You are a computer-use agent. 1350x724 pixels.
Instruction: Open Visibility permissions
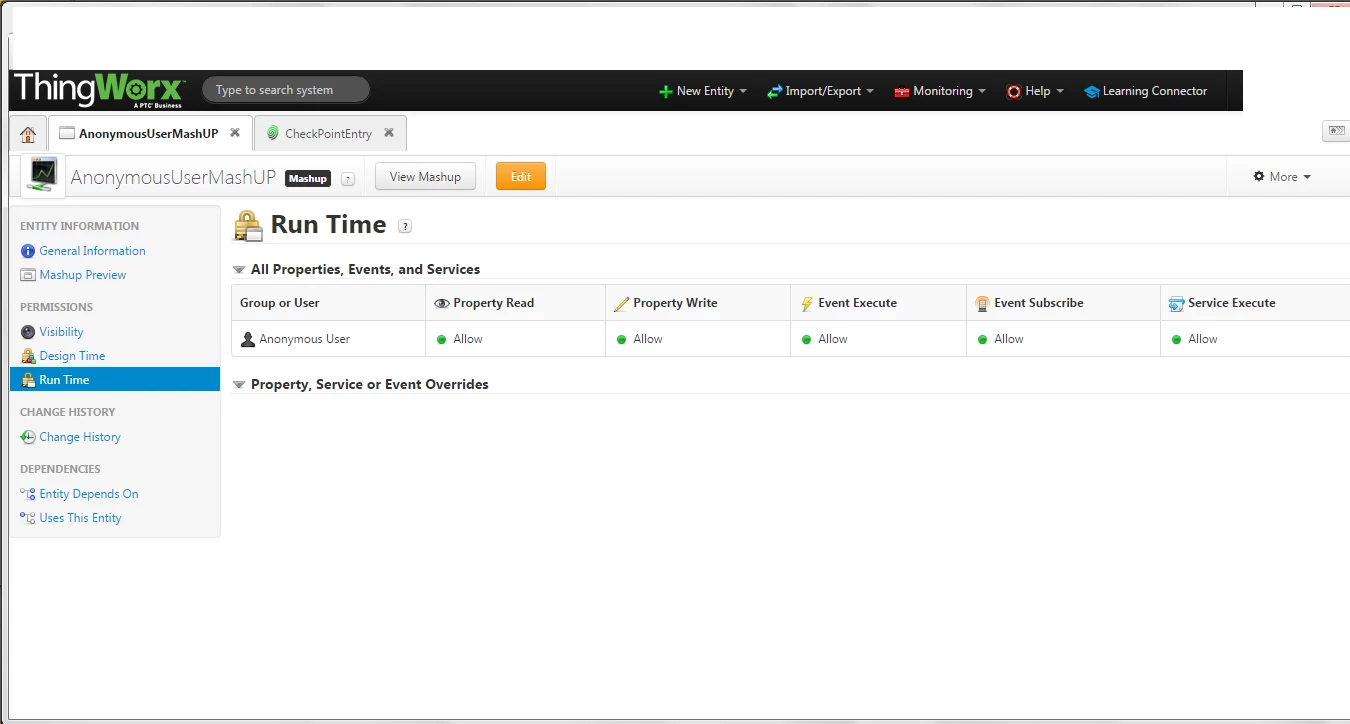(x=61, y=332)
